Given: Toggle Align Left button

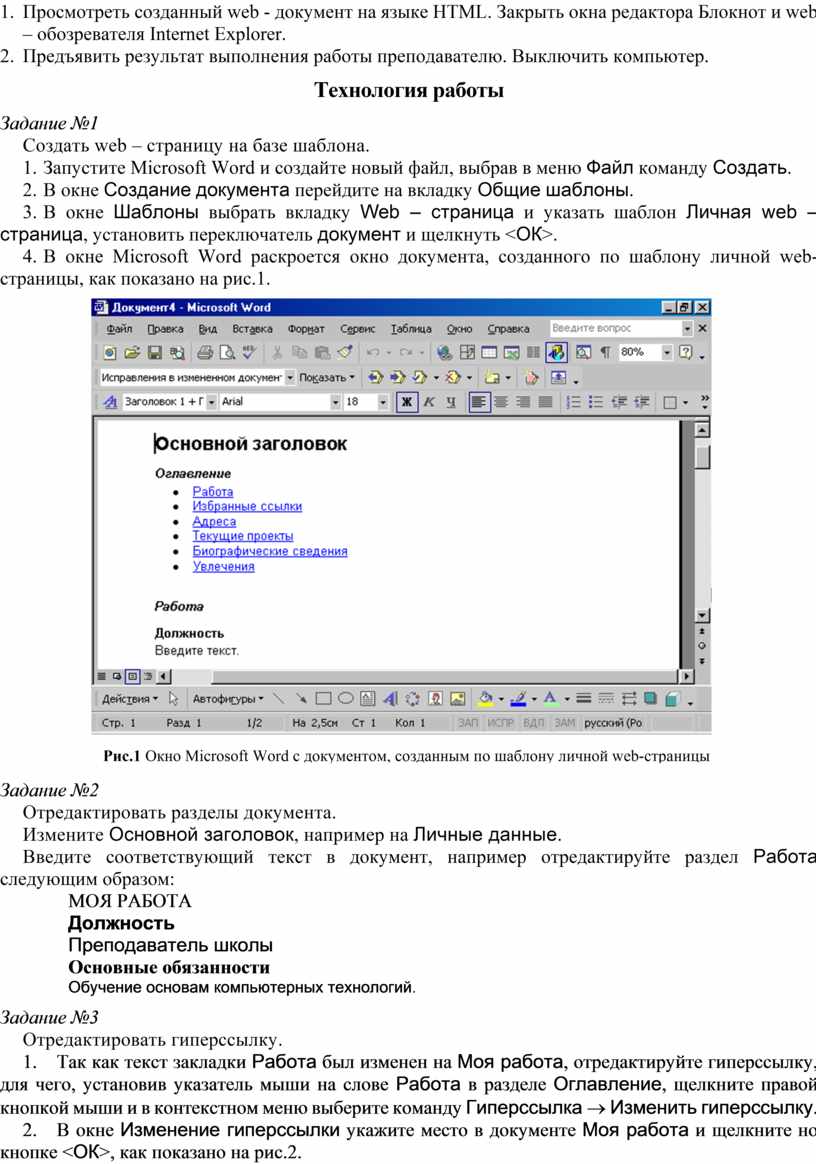Looking at the screenshot, I should point(479,402).
